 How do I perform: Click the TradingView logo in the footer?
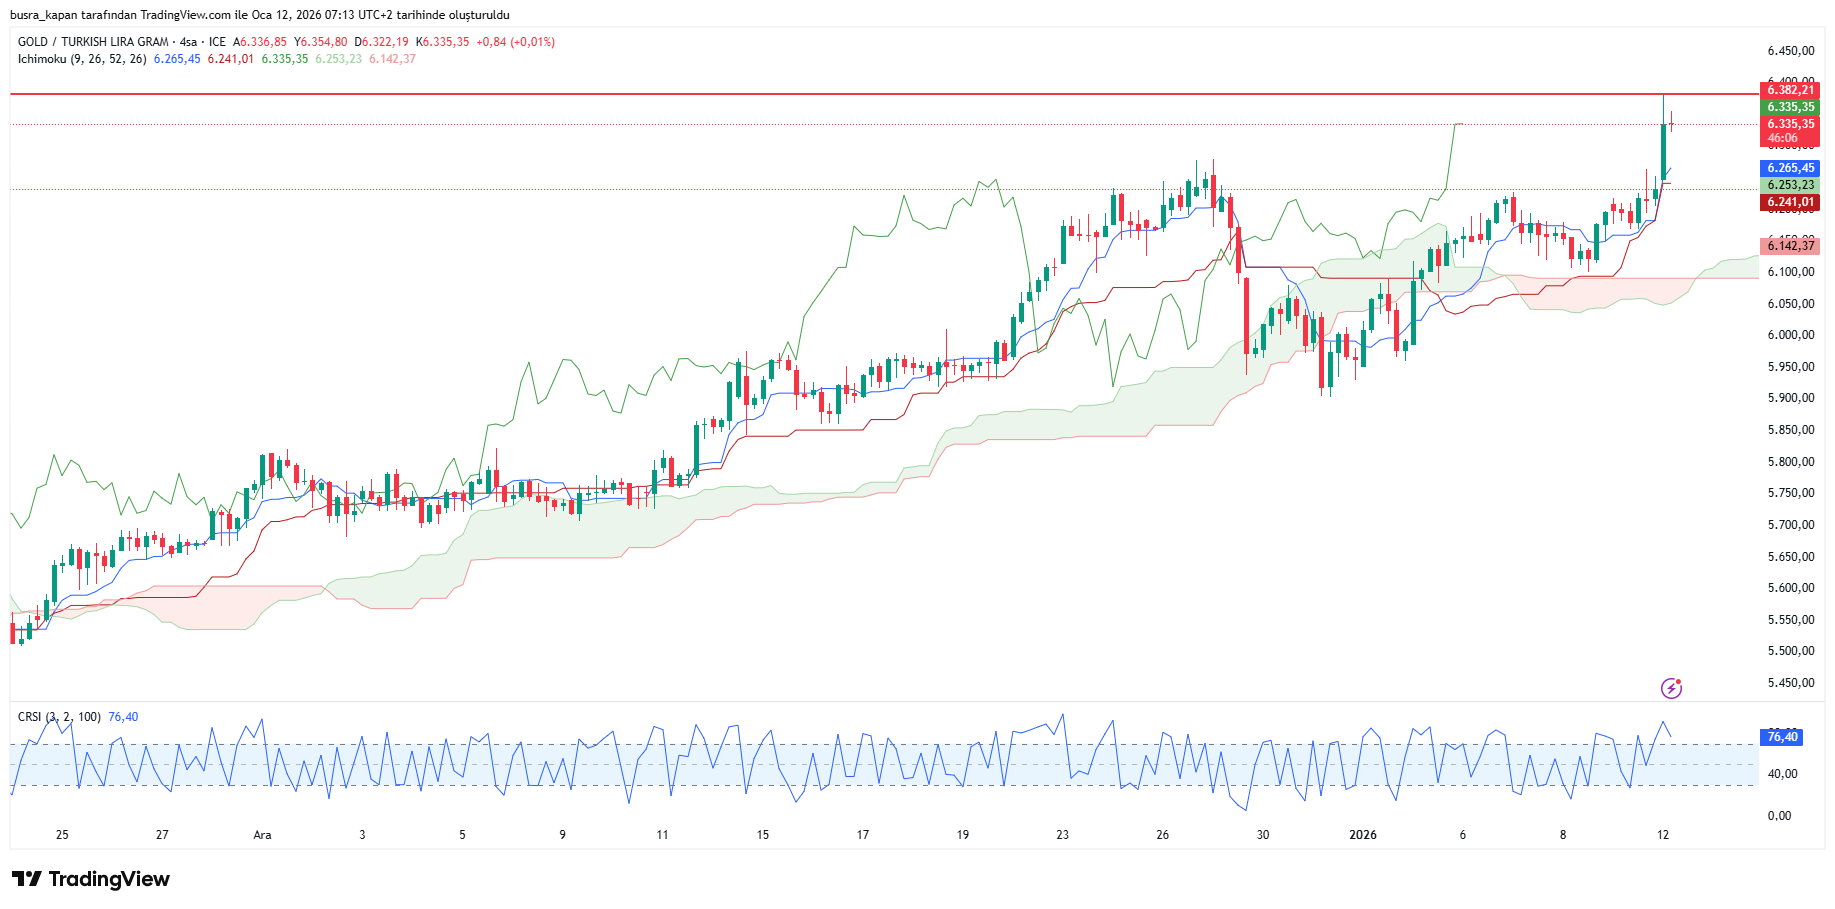(x=91, y=879)
